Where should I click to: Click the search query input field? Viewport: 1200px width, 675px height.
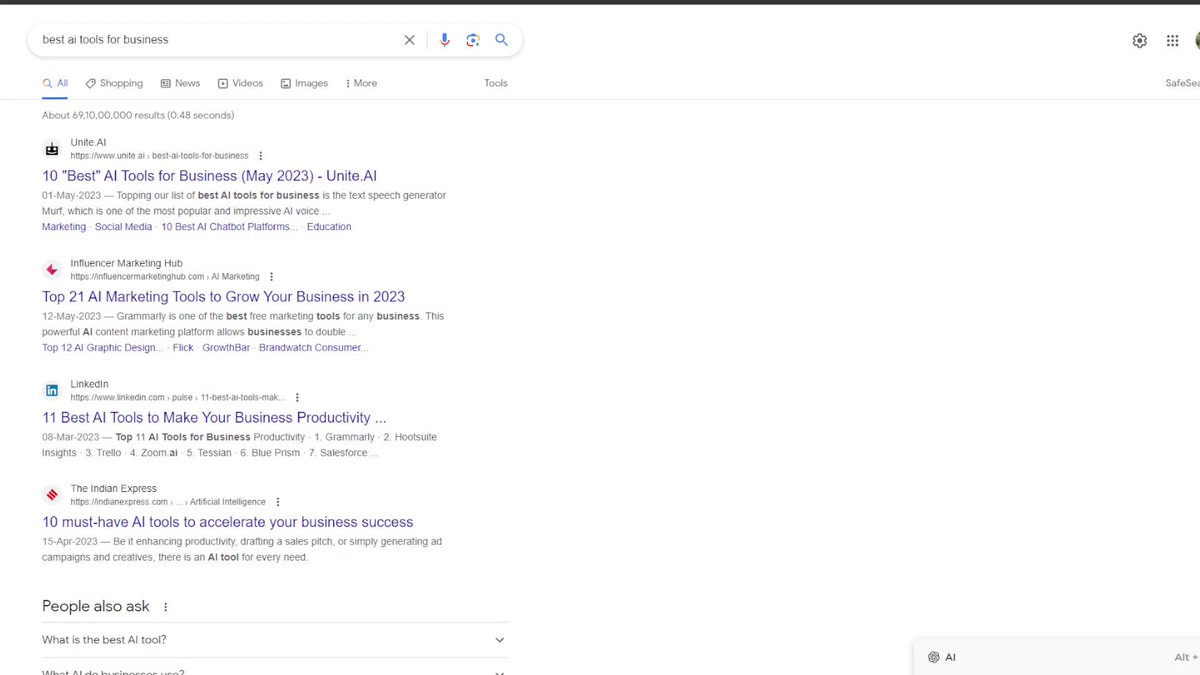215,40
